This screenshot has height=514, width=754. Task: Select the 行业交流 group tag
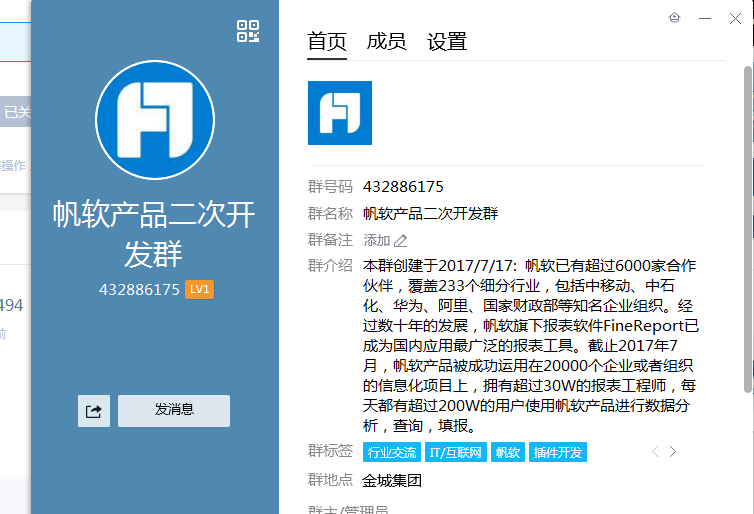click(392, 452)
